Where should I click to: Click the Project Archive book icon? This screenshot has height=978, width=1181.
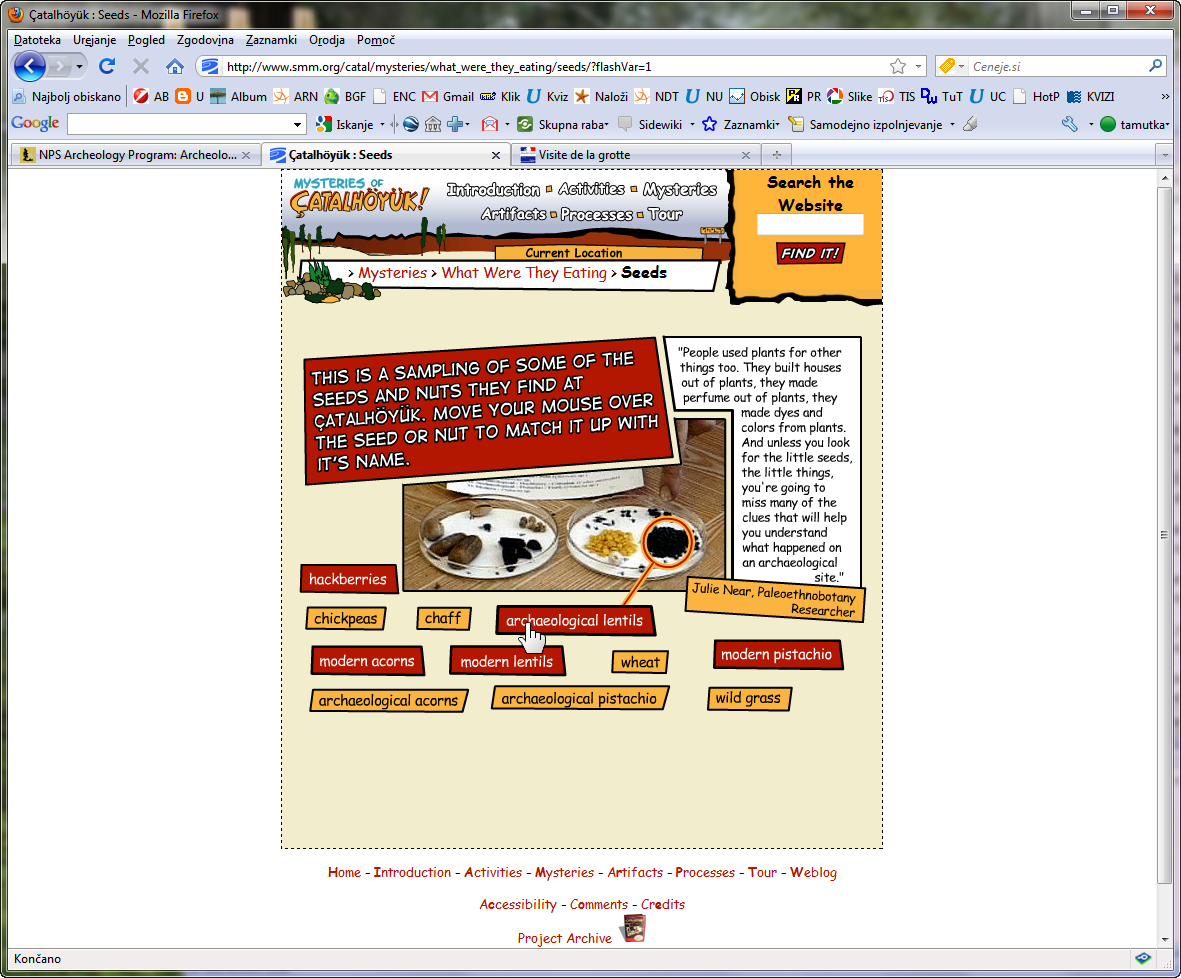point(633,929)
